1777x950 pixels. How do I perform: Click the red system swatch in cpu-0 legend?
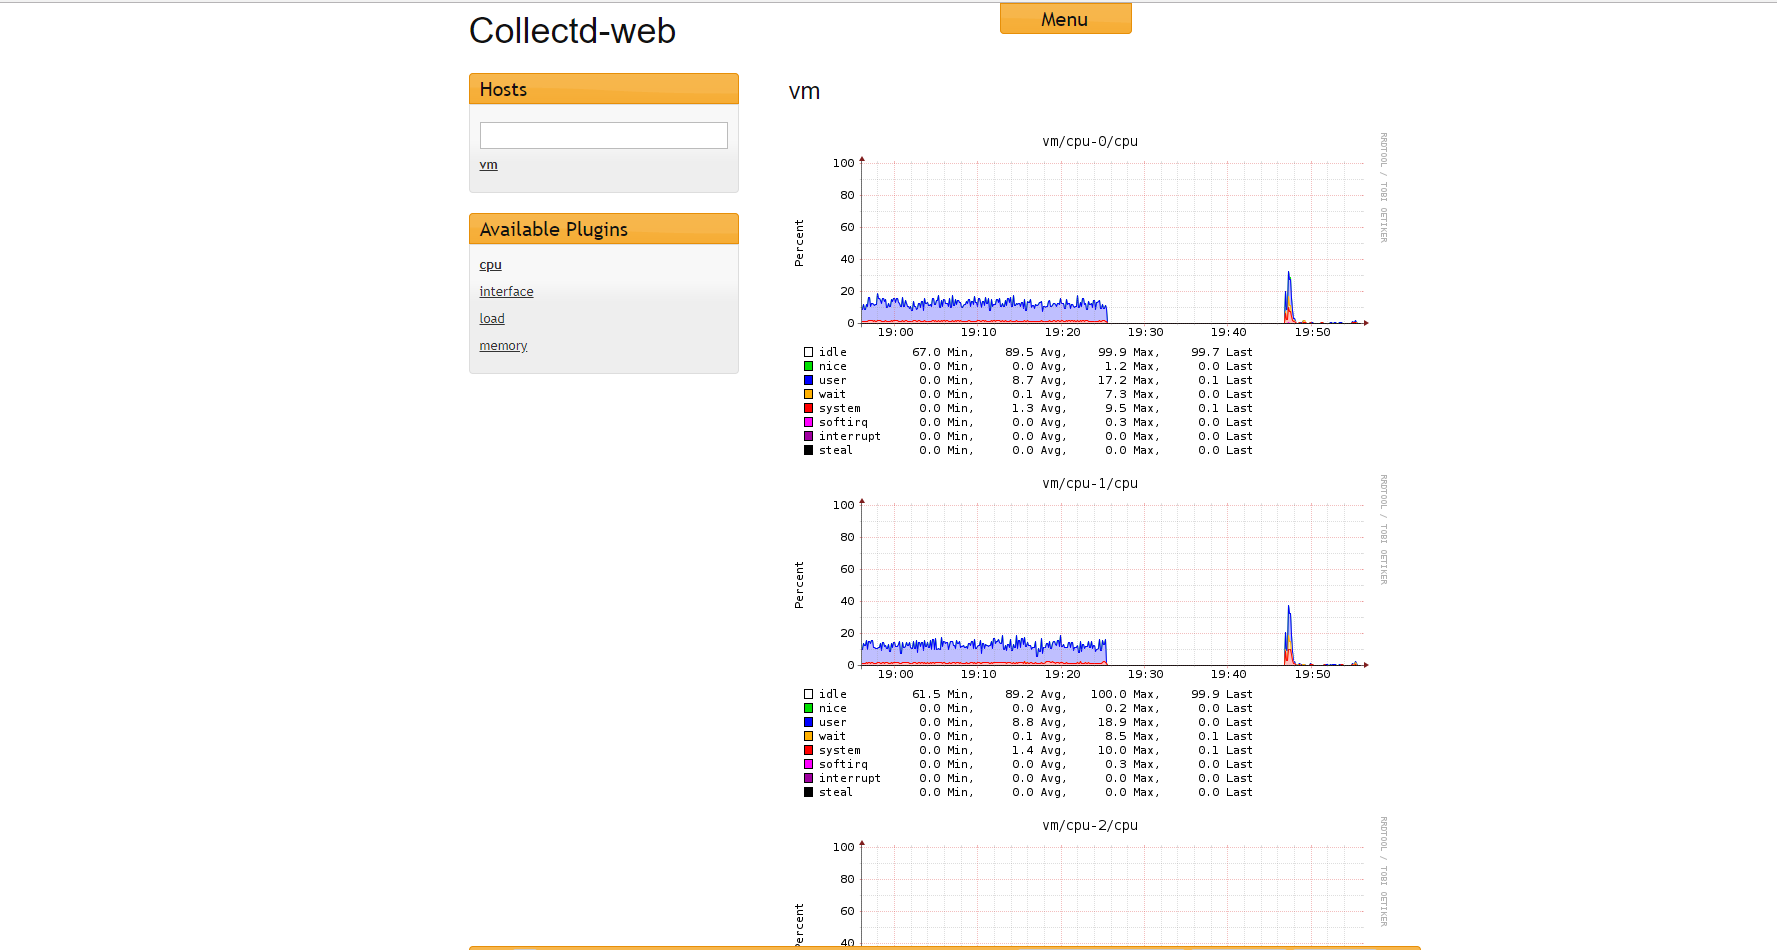808,408
